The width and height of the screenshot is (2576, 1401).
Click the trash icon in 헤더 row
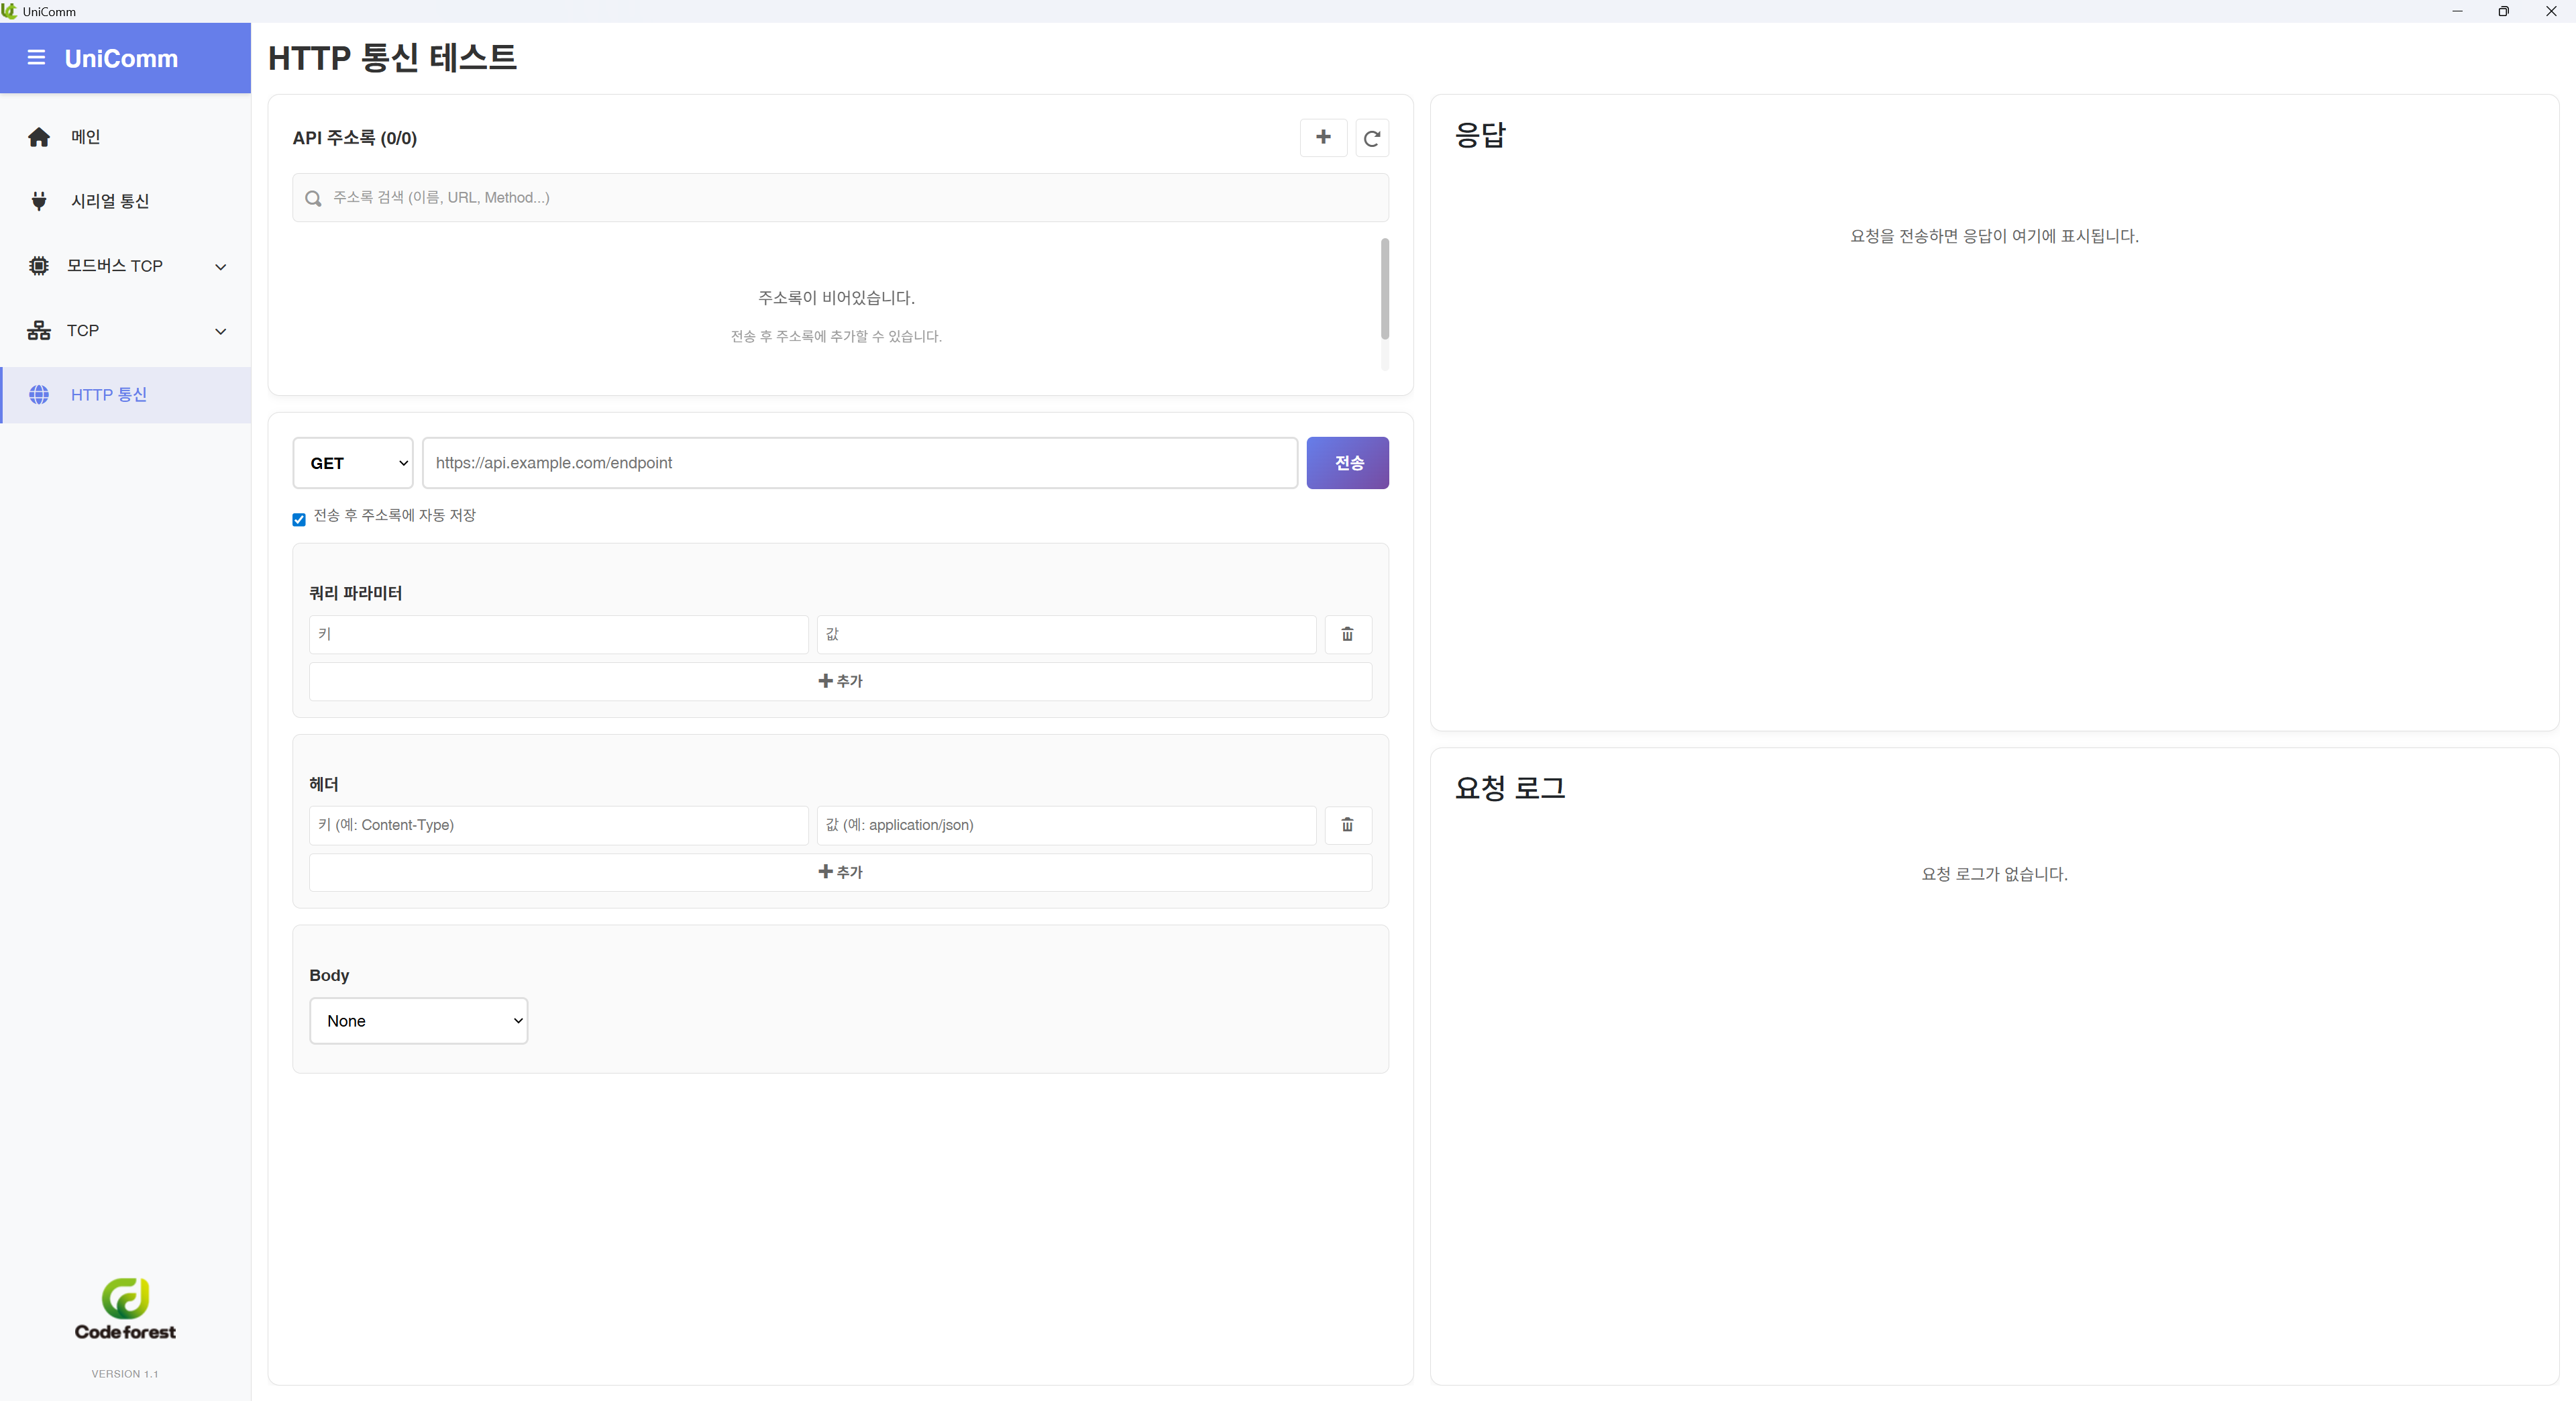[1347, 825]
